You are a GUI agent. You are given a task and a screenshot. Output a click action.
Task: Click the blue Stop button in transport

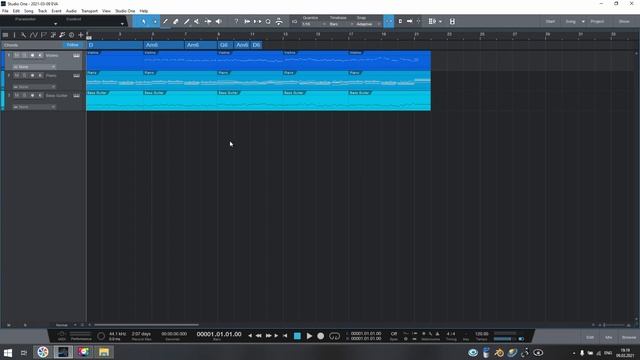[x=297, y=336]
